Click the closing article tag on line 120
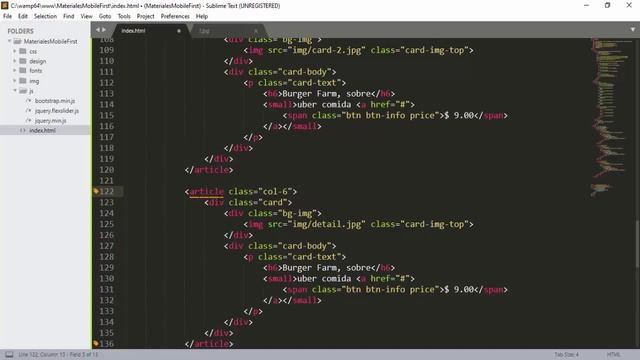640x360 pixels. click(x=209, y=170)
